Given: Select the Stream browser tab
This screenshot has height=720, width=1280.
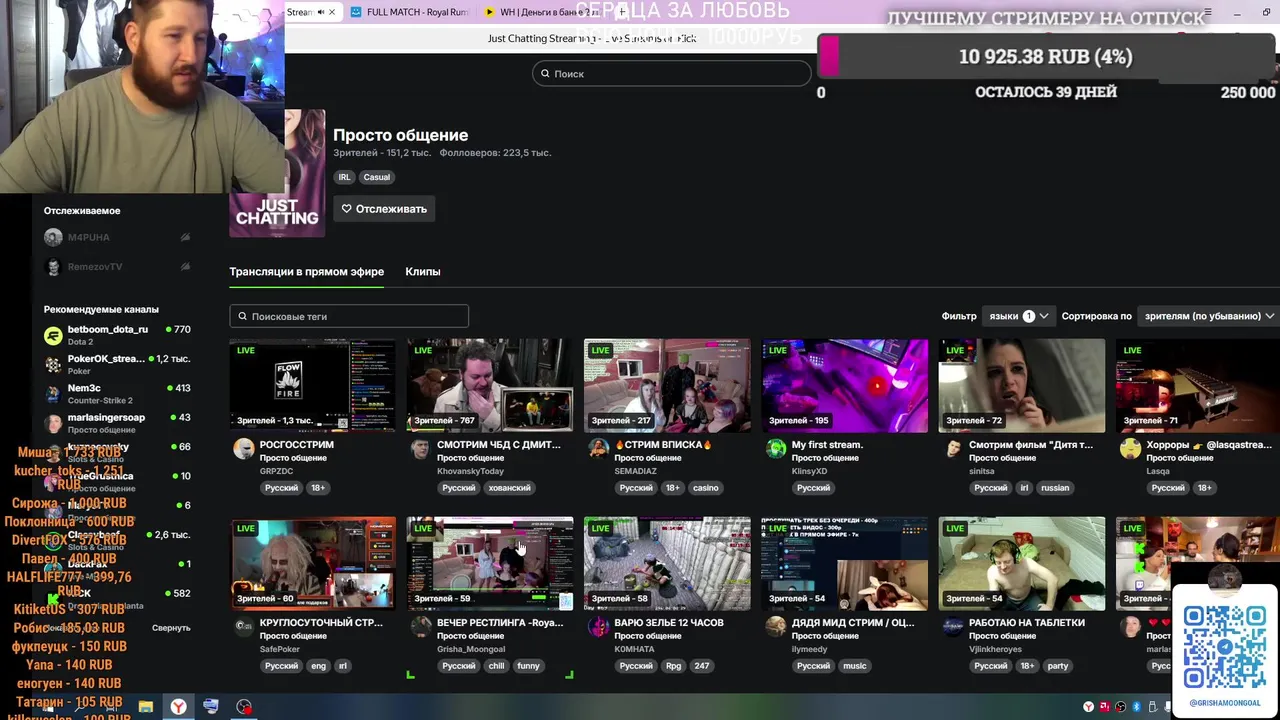Looking at the screenshot, I should tap(314, 12).
